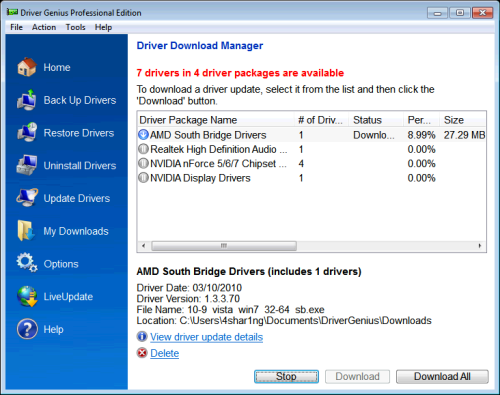Click the 0.00% value for Realtek audio
This screenshot has height=395, width=500.
tap(421, 149)
